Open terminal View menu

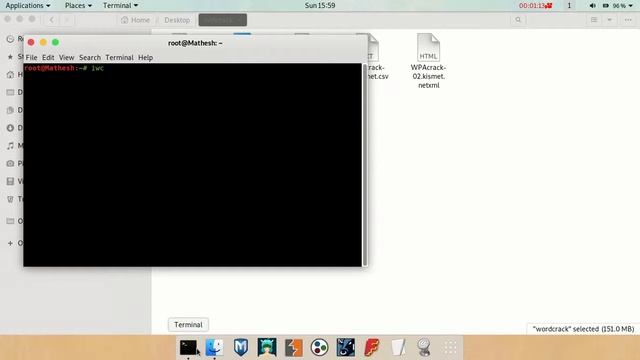click(67, 58)
